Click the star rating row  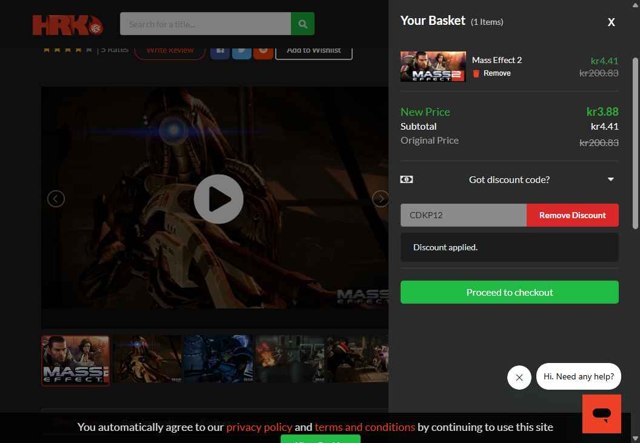(67, 50)
